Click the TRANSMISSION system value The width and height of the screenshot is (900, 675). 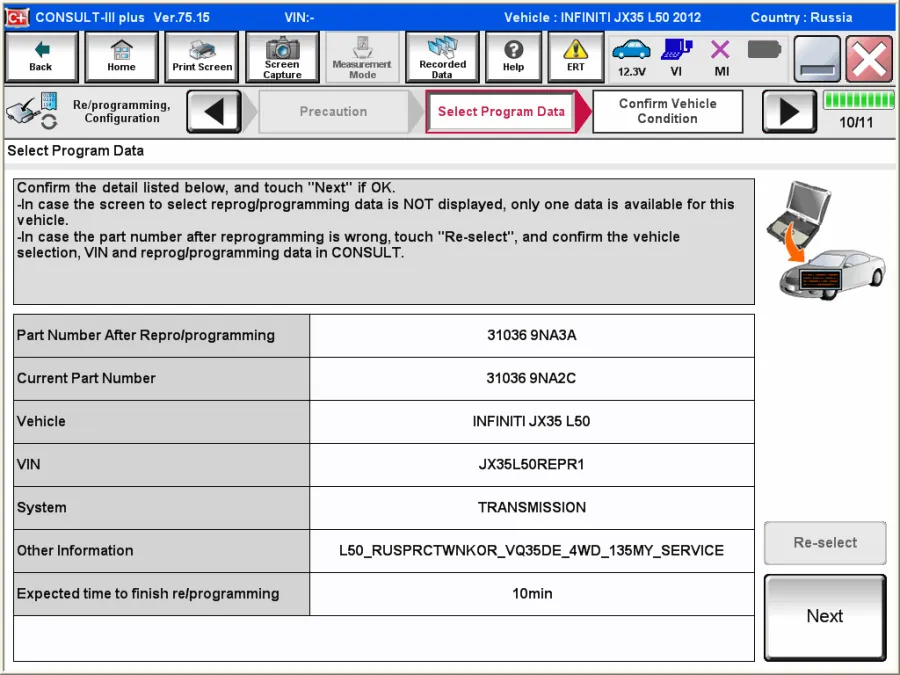[532, 507]
